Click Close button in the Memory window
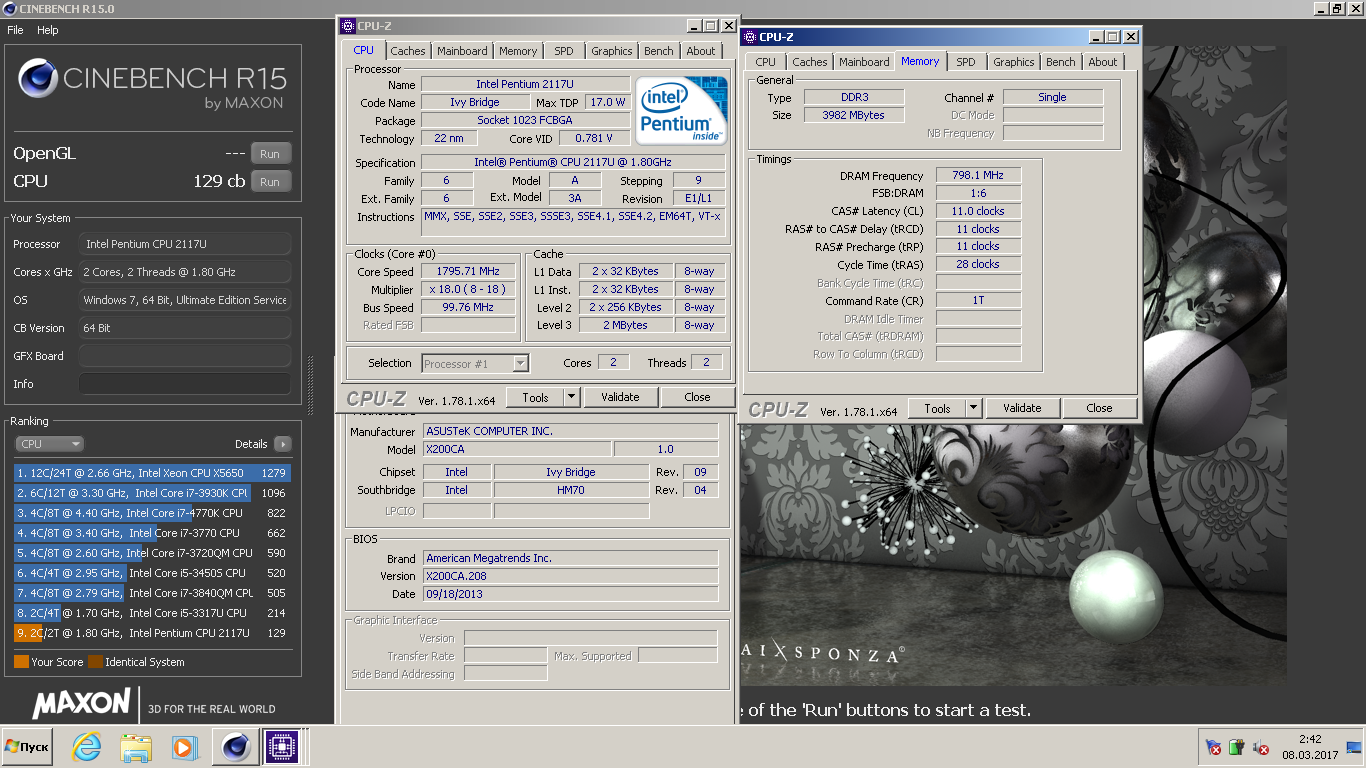This screenshot has width=1366, height=768. pyautogui.click(x=1100, y=408)
